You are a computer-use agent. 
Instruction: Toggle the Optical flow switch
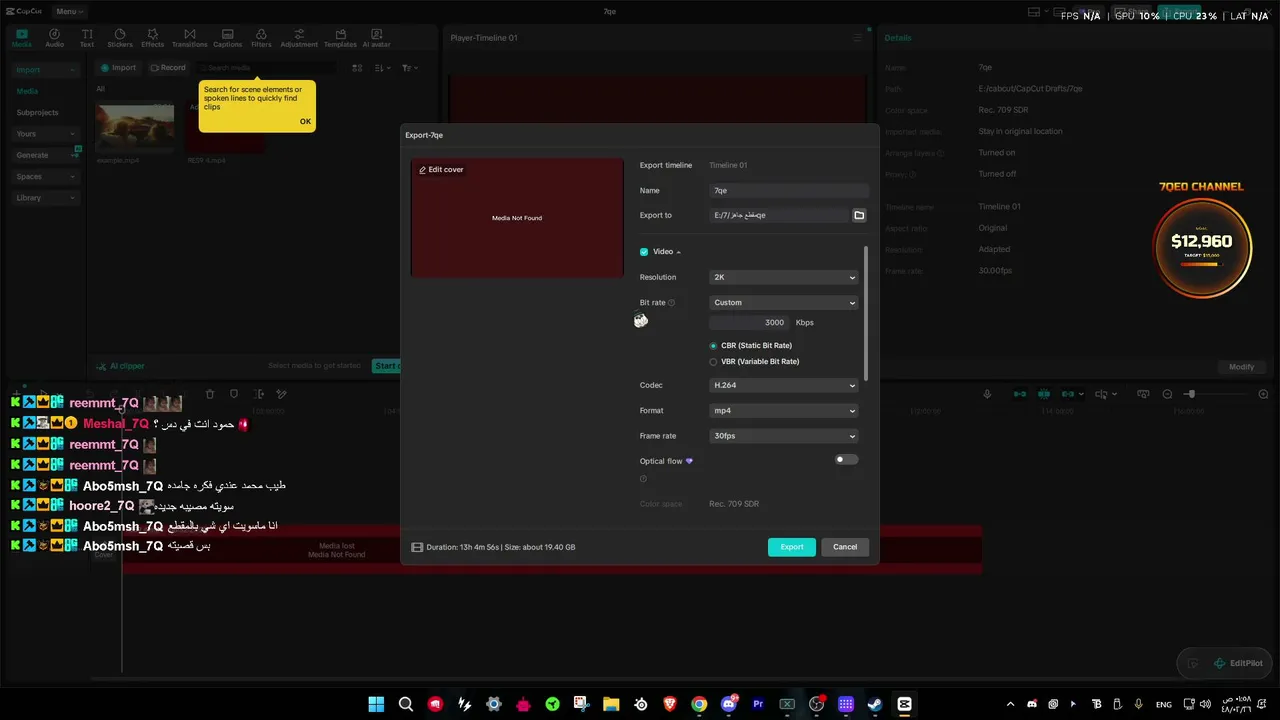(x=846, y=460)
